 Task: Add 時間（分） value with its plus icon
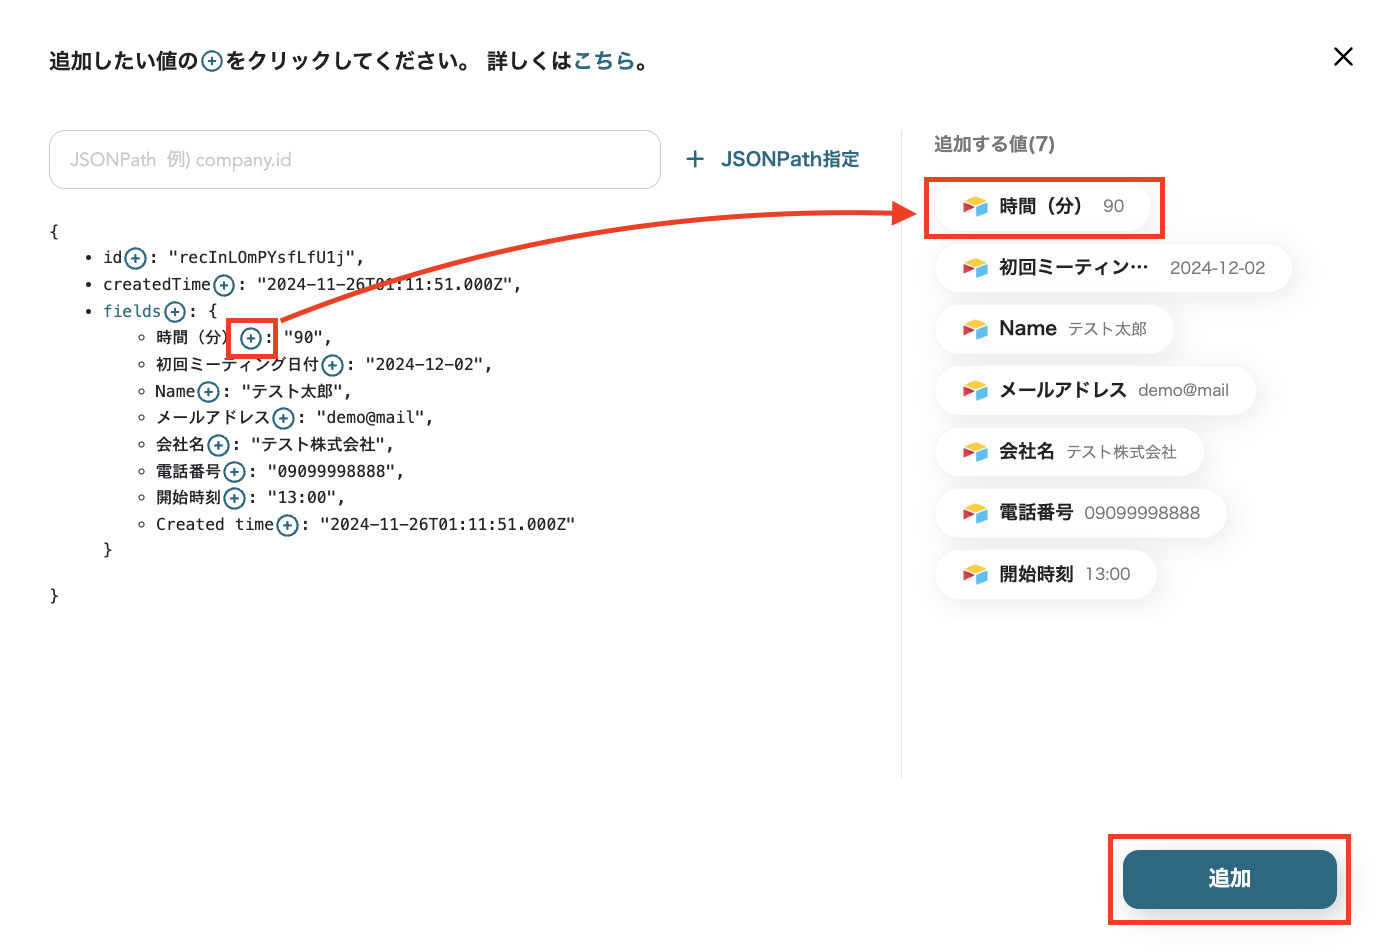click(251, 339)
